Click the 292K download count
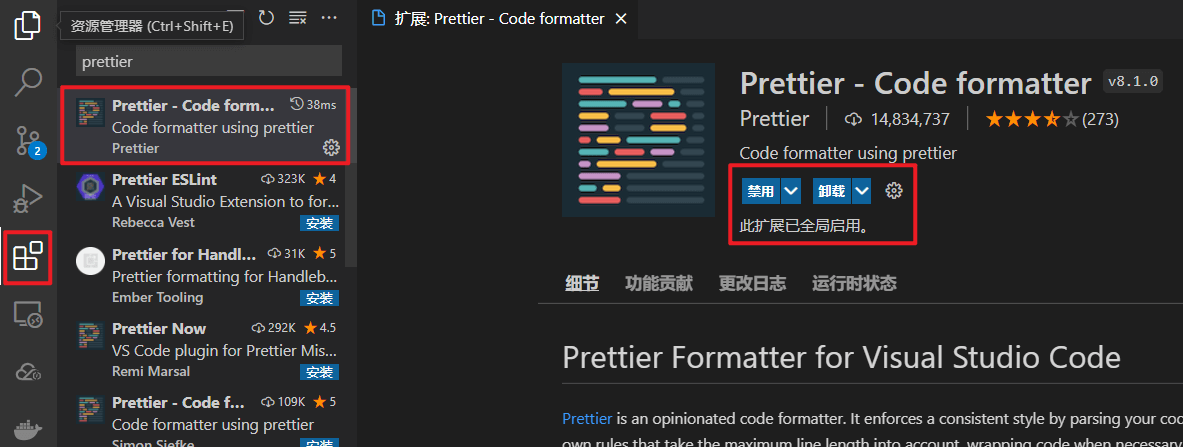The height and width of the screenshot is (447, 1183). (274, 328)
